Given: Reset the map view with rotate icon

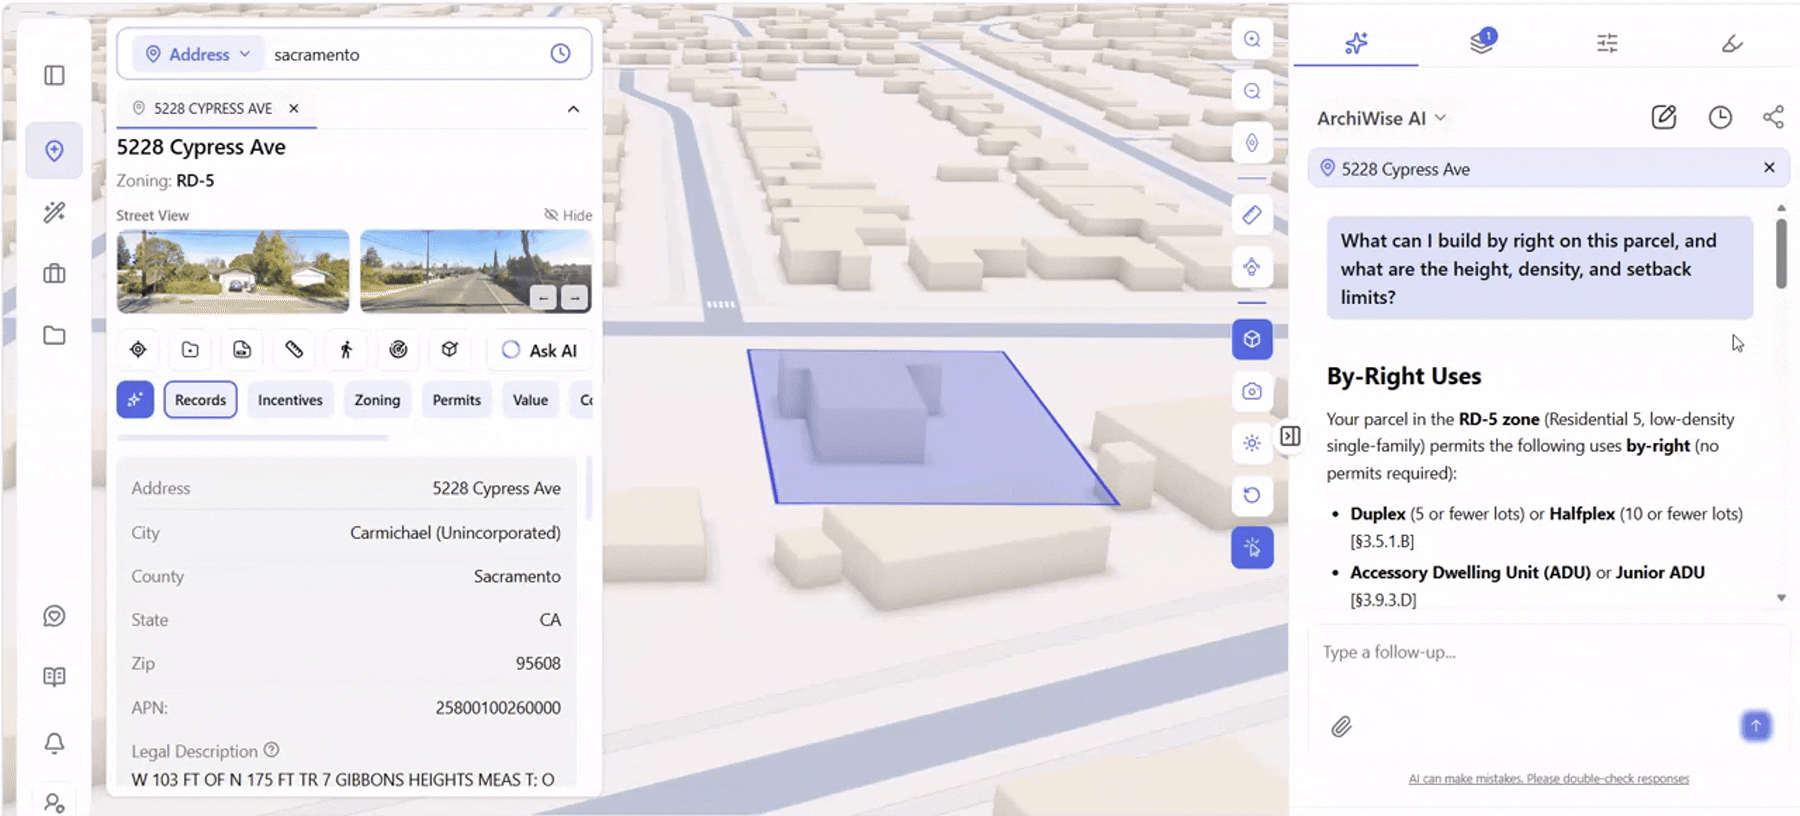Looking at the screenshot, I should [x=1252, y=495].
